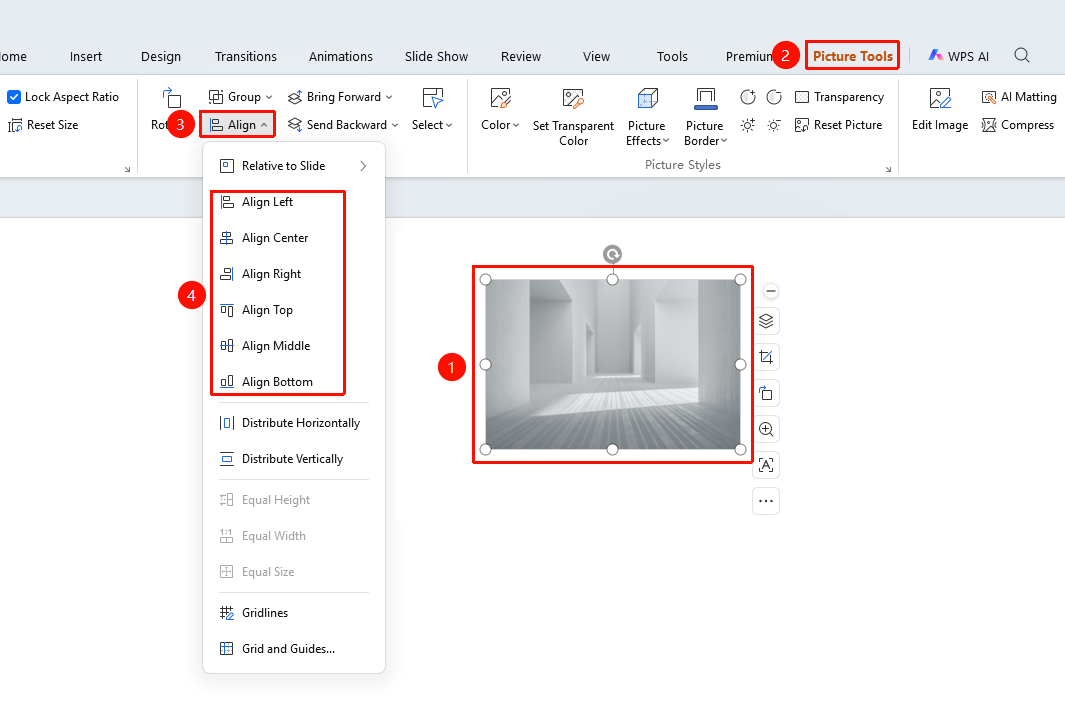Screen dimensions: 1065x716
Task: Open the search magnifier in the ribbon tab bar
Action: 1022,56
